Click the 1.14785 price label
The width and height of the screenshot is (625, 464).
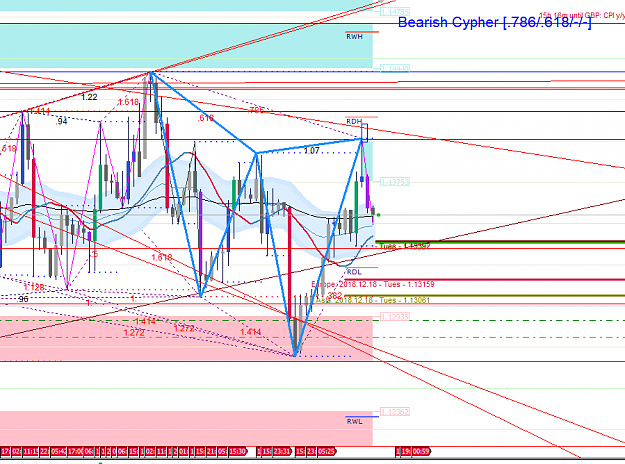coord(395,12)
